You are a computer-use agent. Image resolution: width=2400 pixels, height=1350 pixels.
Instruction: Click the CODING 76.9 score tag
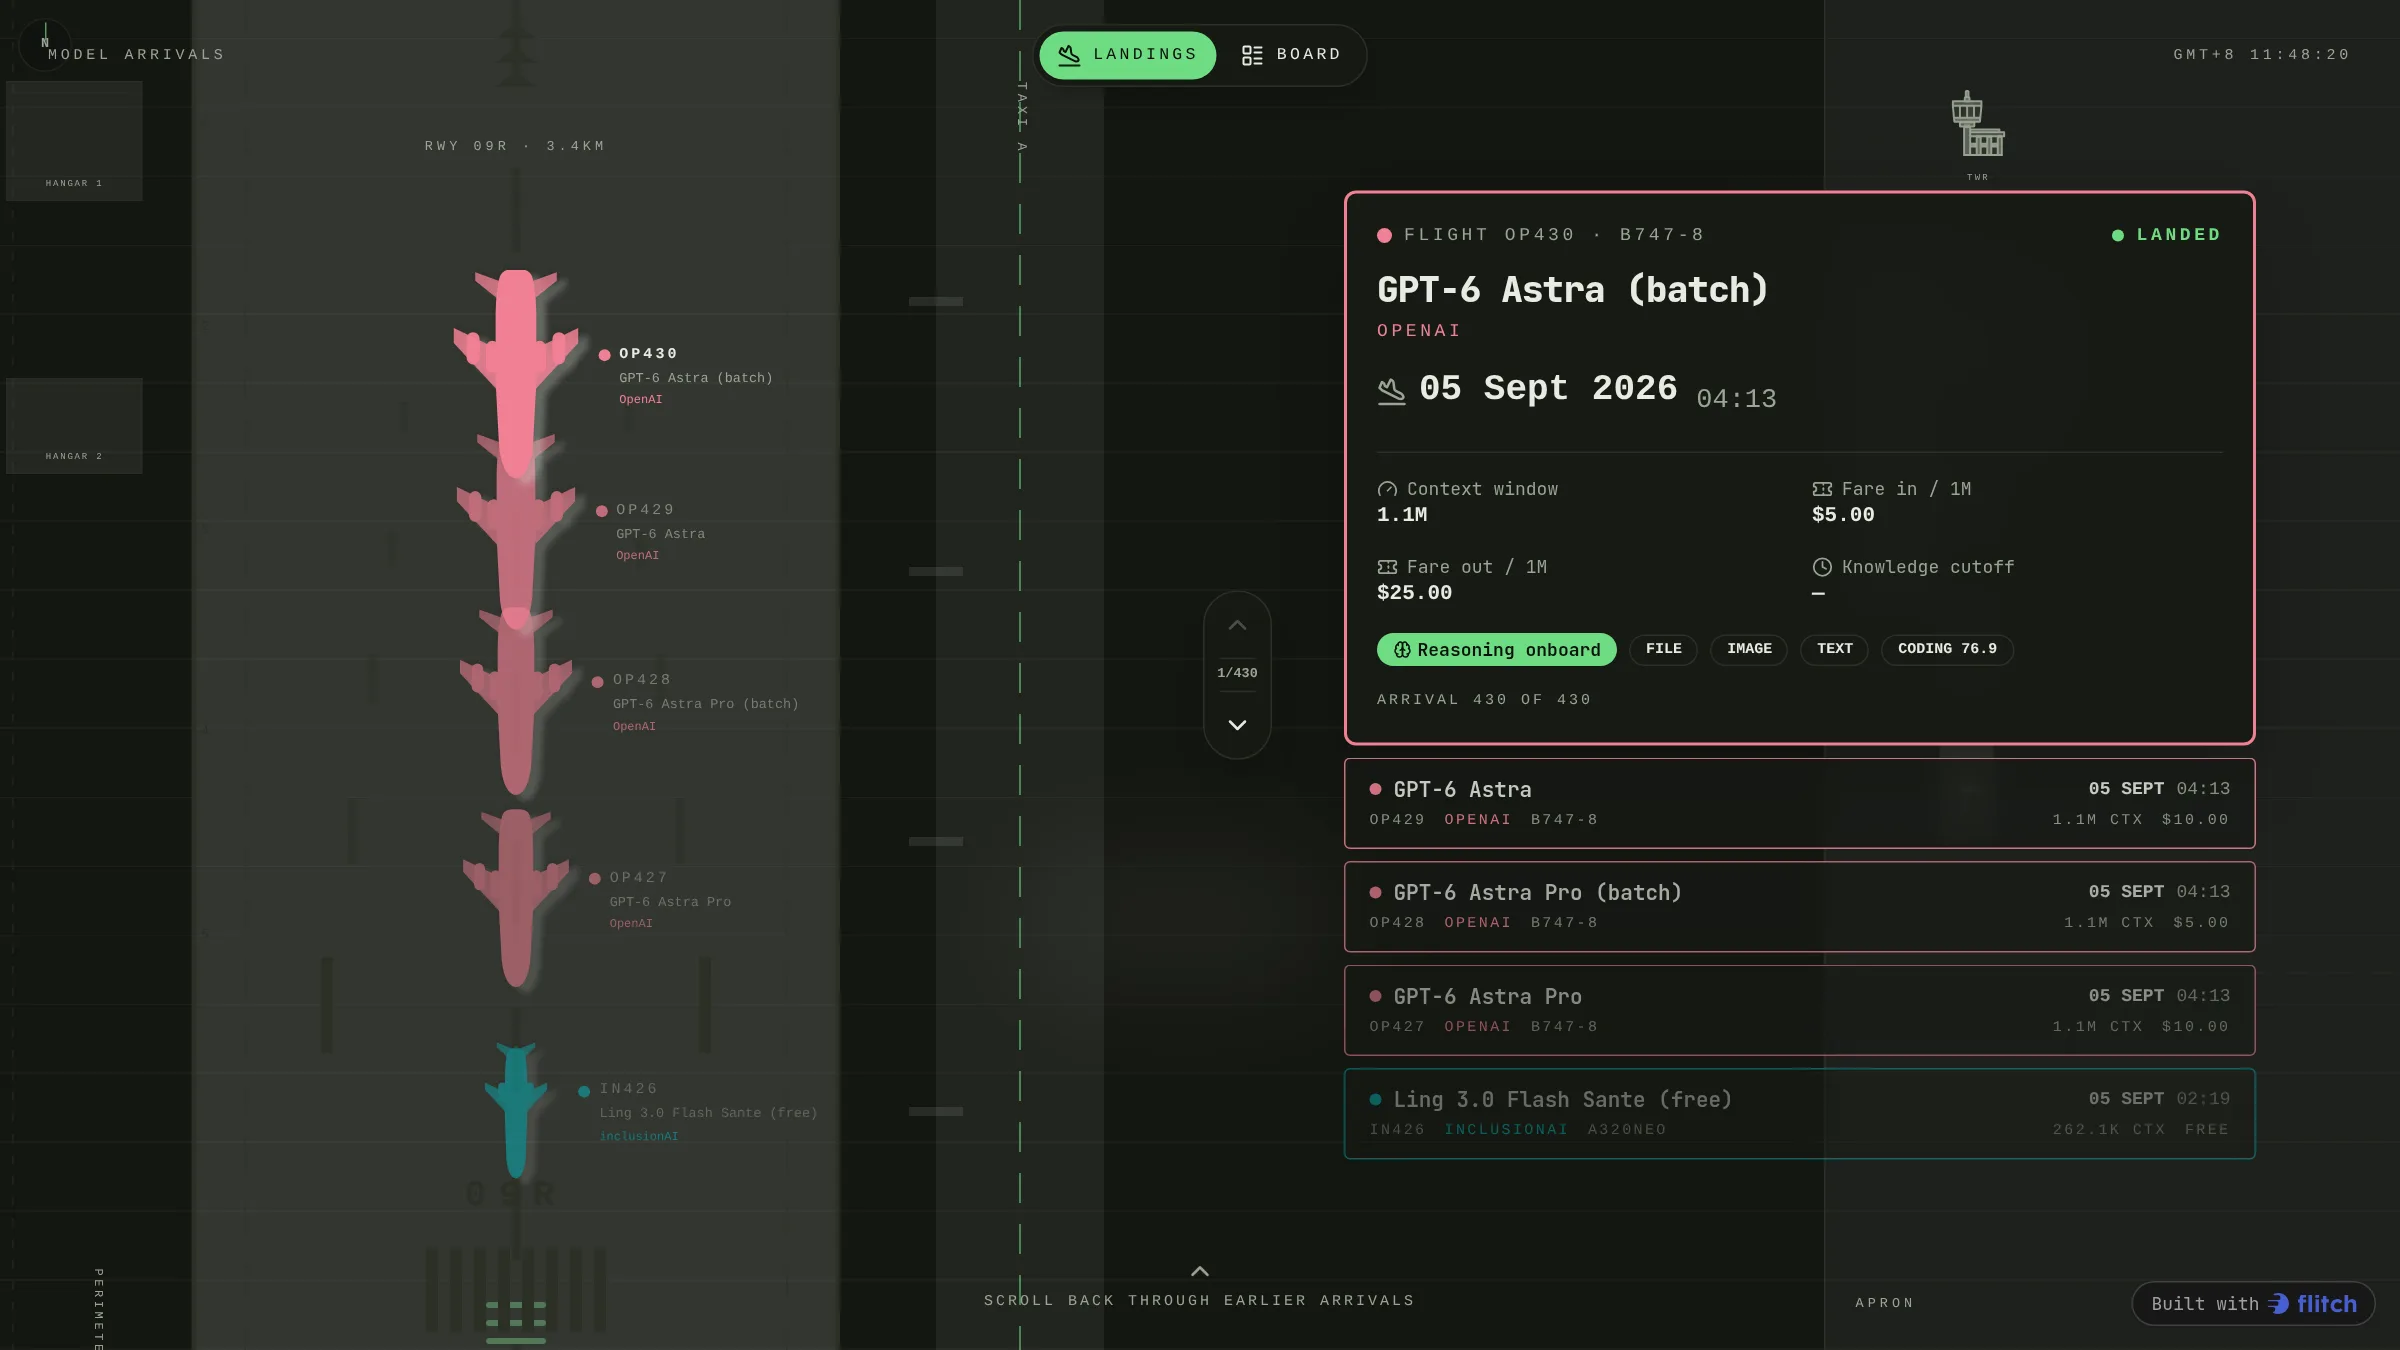(x=1947, y=650)
